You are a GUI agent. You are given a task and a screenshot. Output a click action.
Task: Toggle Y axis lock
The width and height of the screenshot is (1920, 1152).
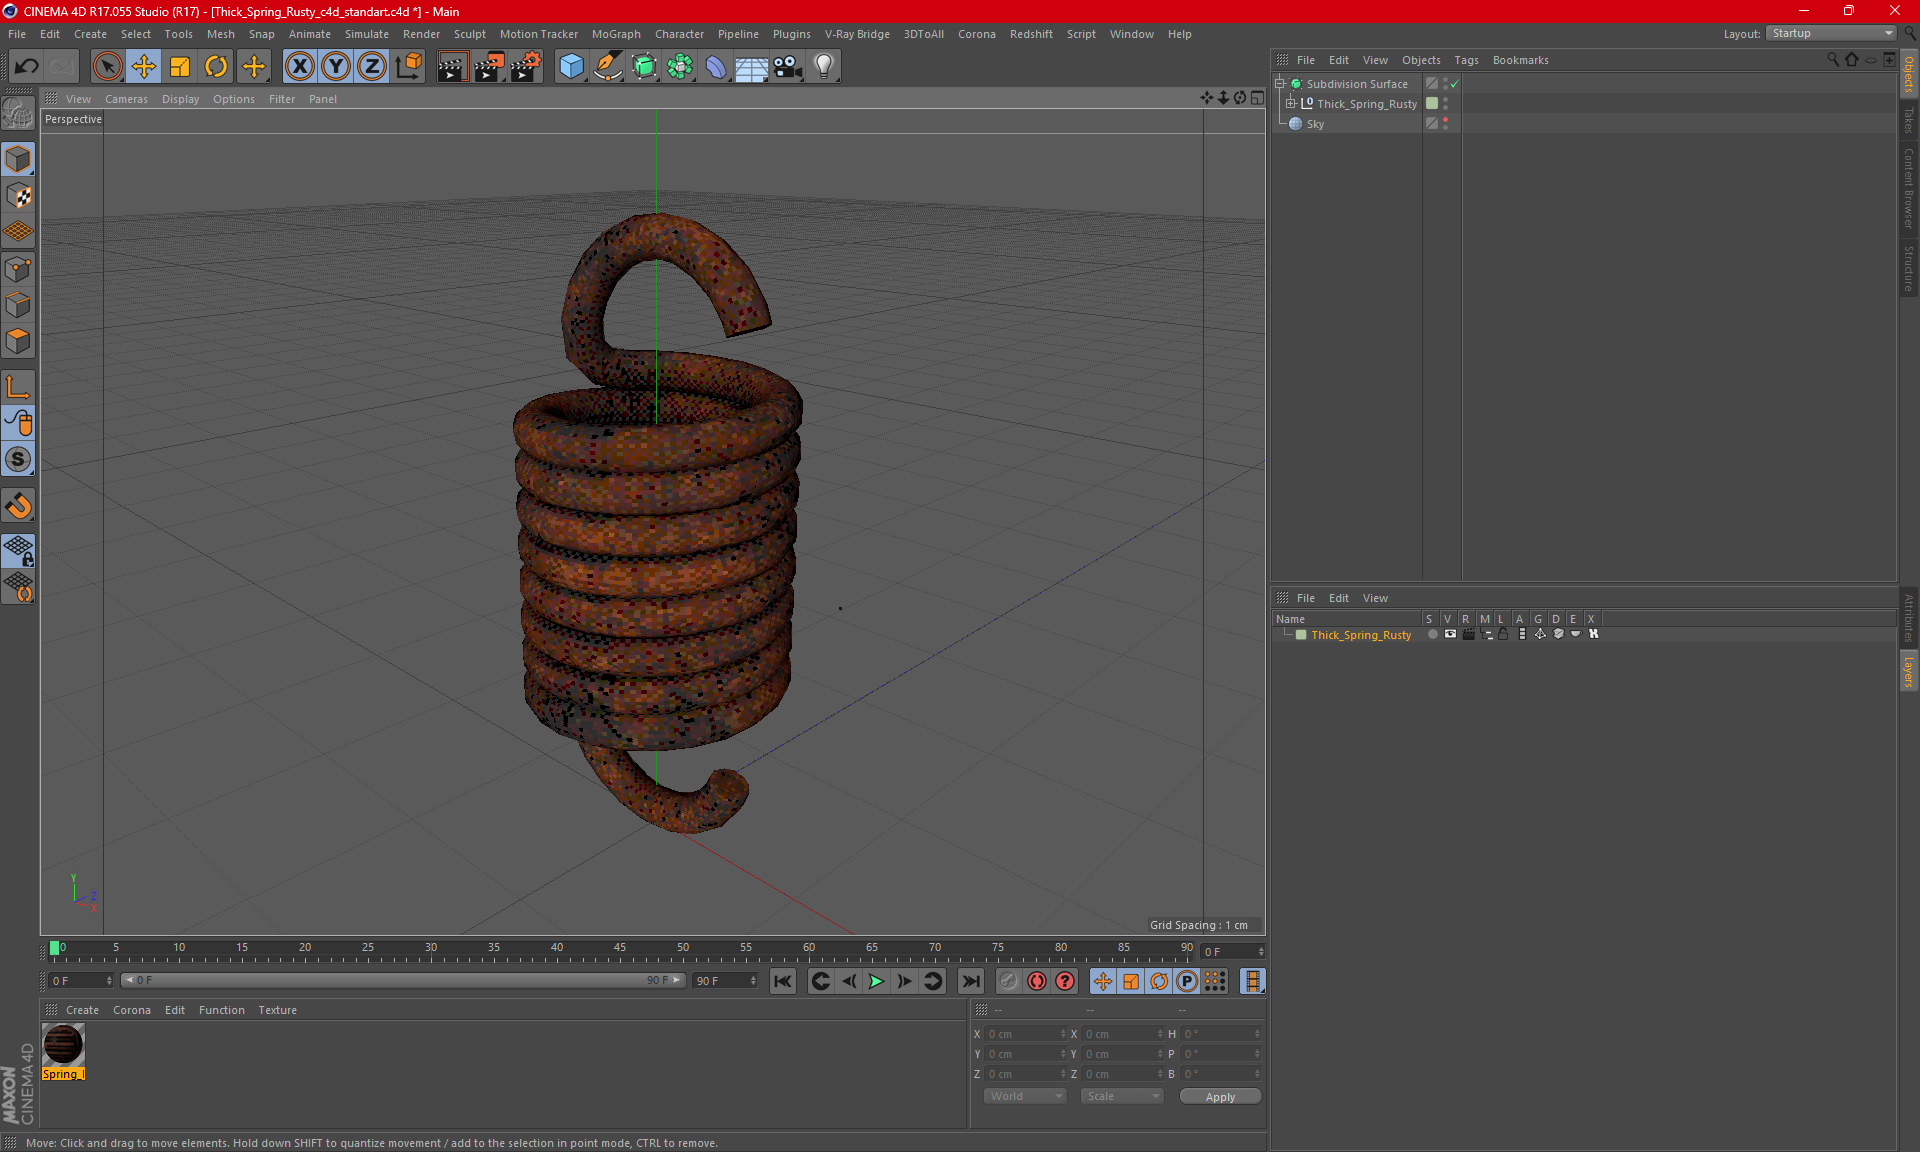coord(336,67)
